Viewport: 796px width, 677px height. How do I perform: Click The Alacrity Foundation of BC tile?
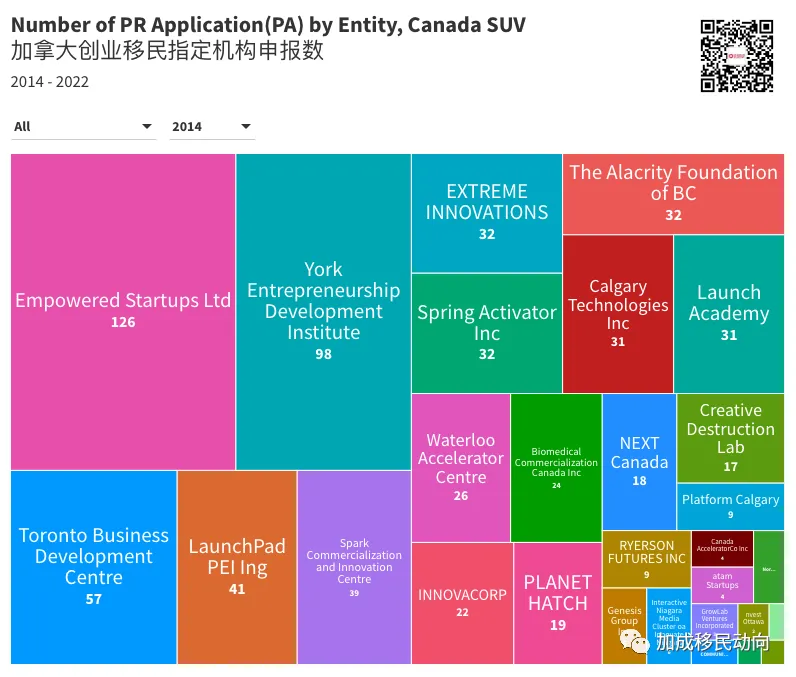coord(673,194)
